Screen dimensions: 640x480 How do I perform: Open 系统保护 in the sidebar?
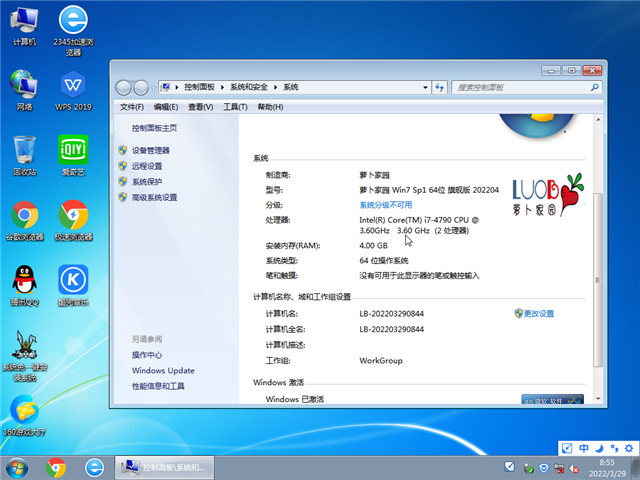(x=147, y=182)
